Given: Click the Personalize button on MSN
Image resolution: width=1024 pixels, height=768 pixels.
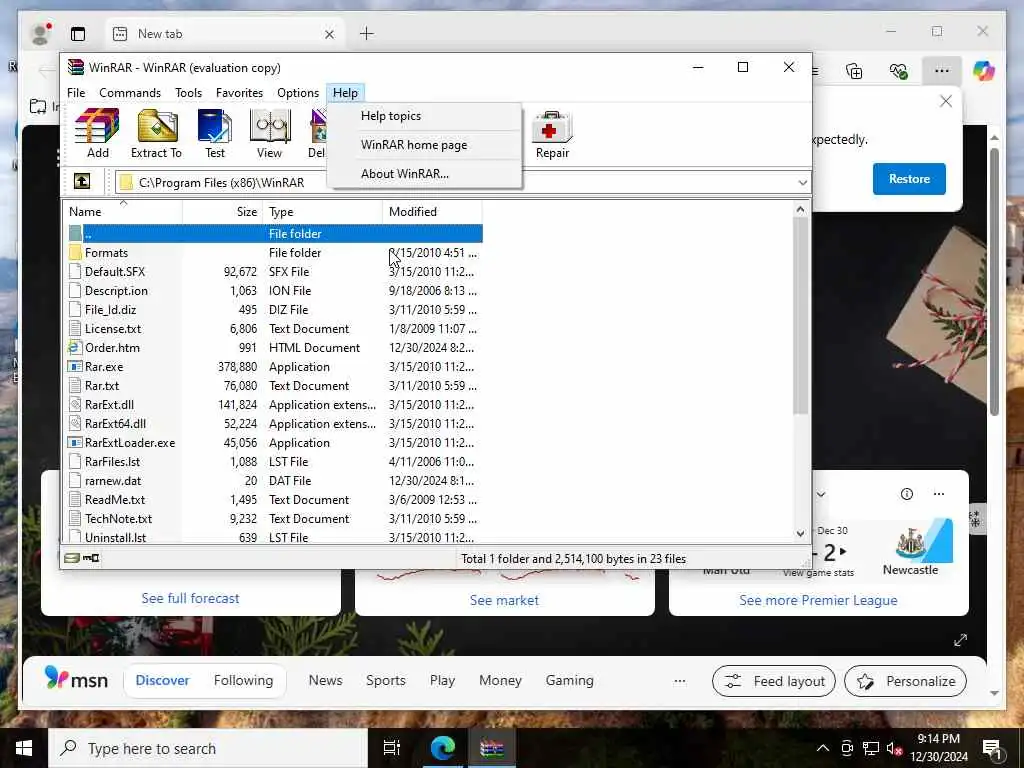Looking at the screenshot, I should pyautogui.click(x=905, y=681).
